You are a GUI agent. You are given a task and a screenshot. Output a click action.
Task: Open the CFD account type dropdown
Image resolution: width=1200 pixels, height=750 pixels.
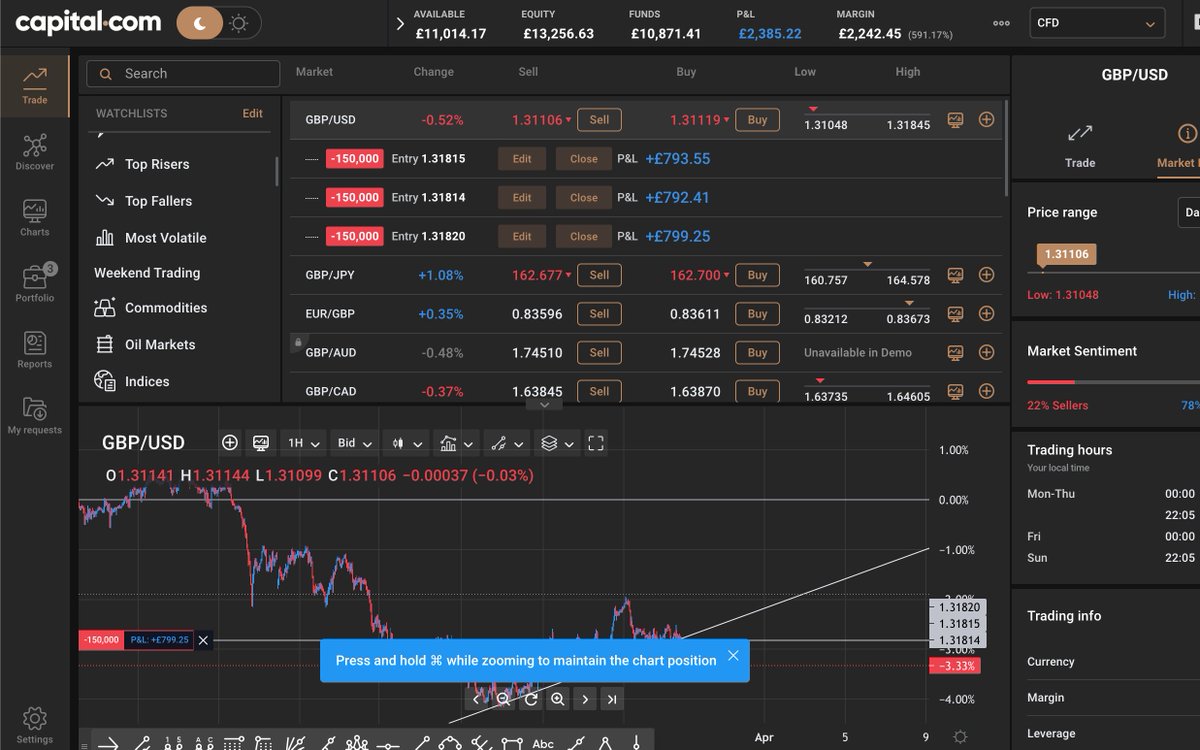[x=1097, y=22]
